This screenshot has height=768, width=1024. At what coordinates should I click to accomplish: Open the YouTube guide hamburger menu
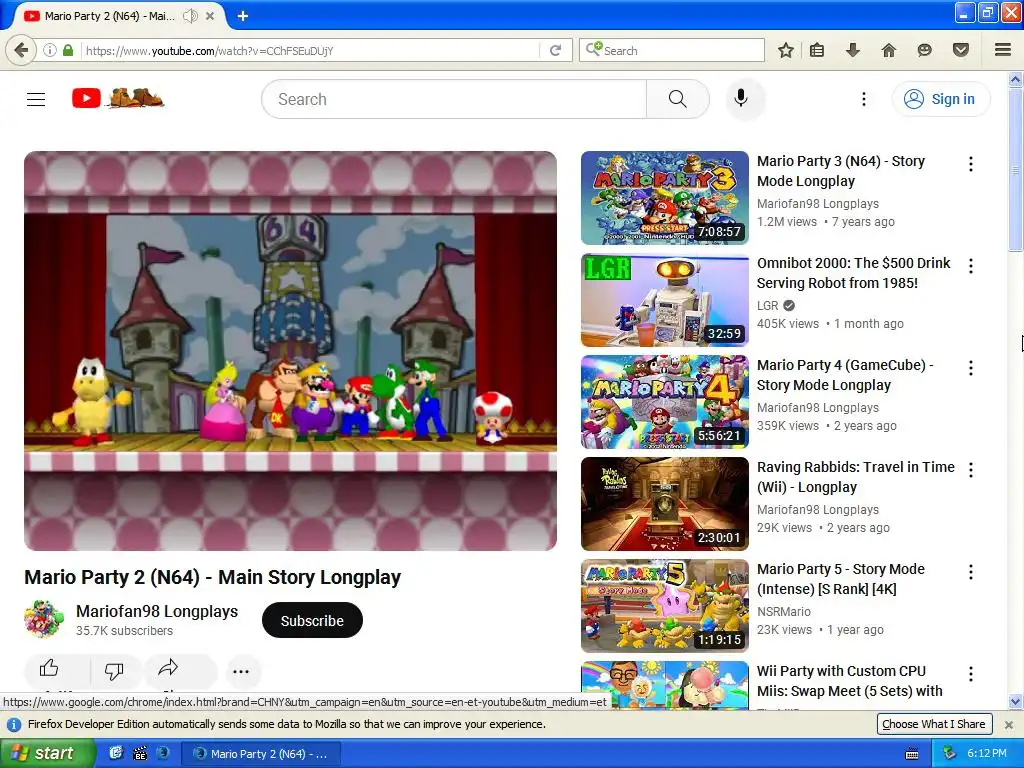click(x=36, y=99)
